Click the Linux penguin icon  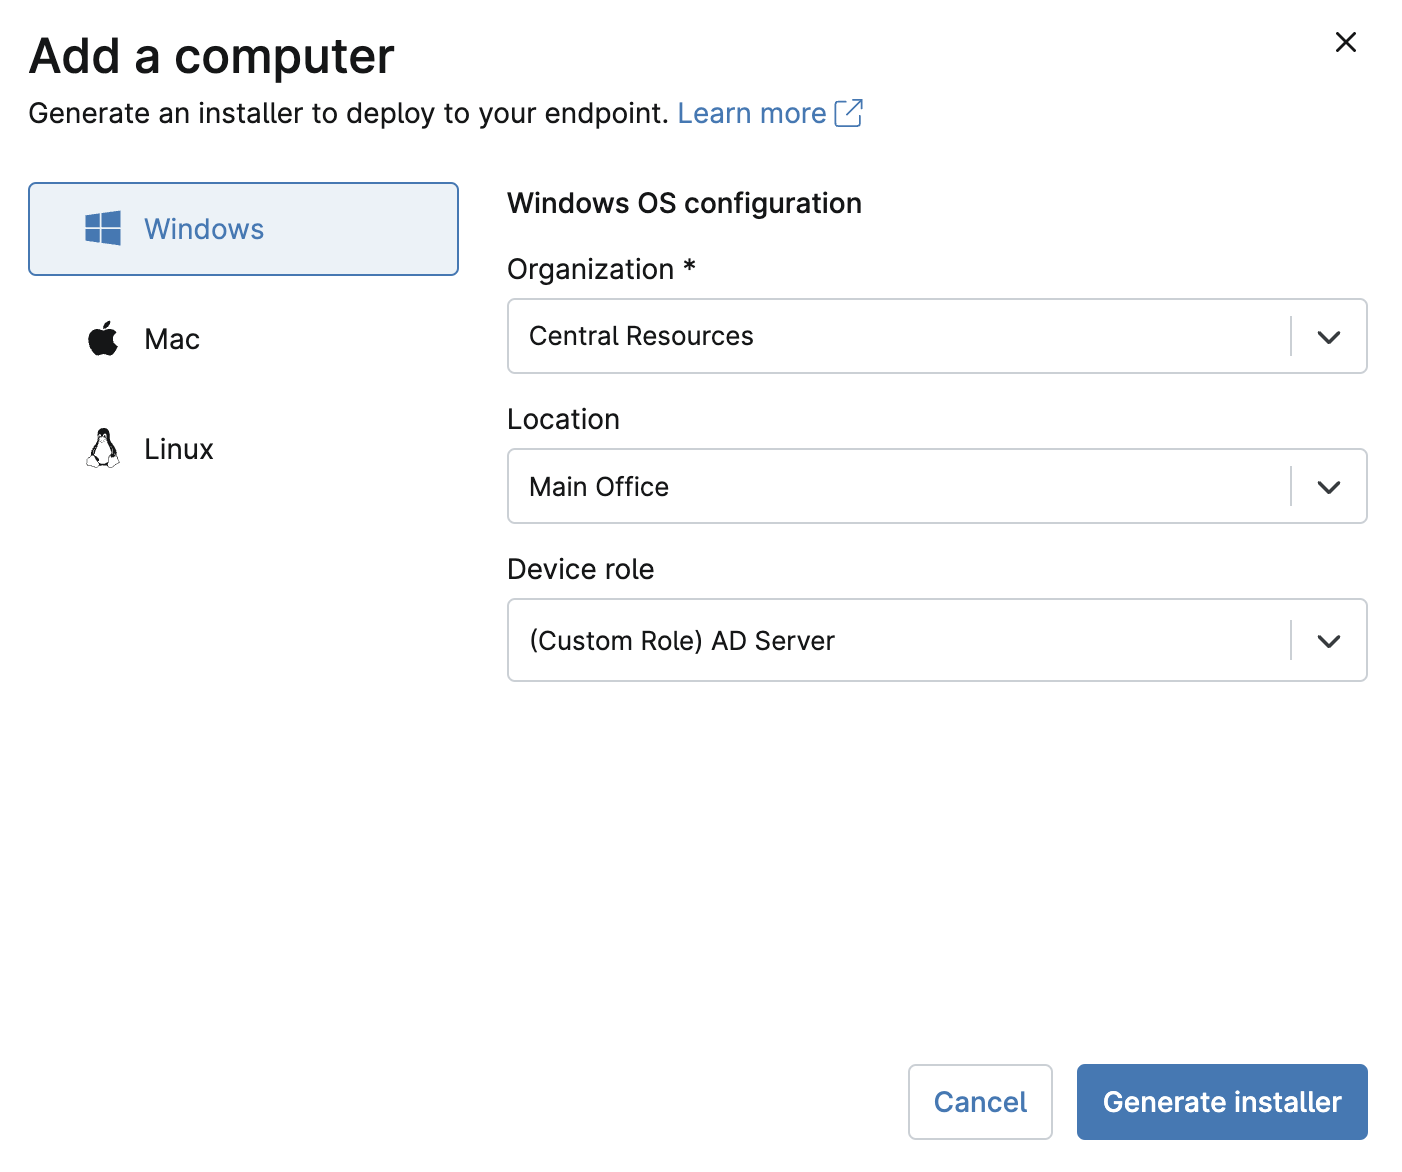coord(103,449)
